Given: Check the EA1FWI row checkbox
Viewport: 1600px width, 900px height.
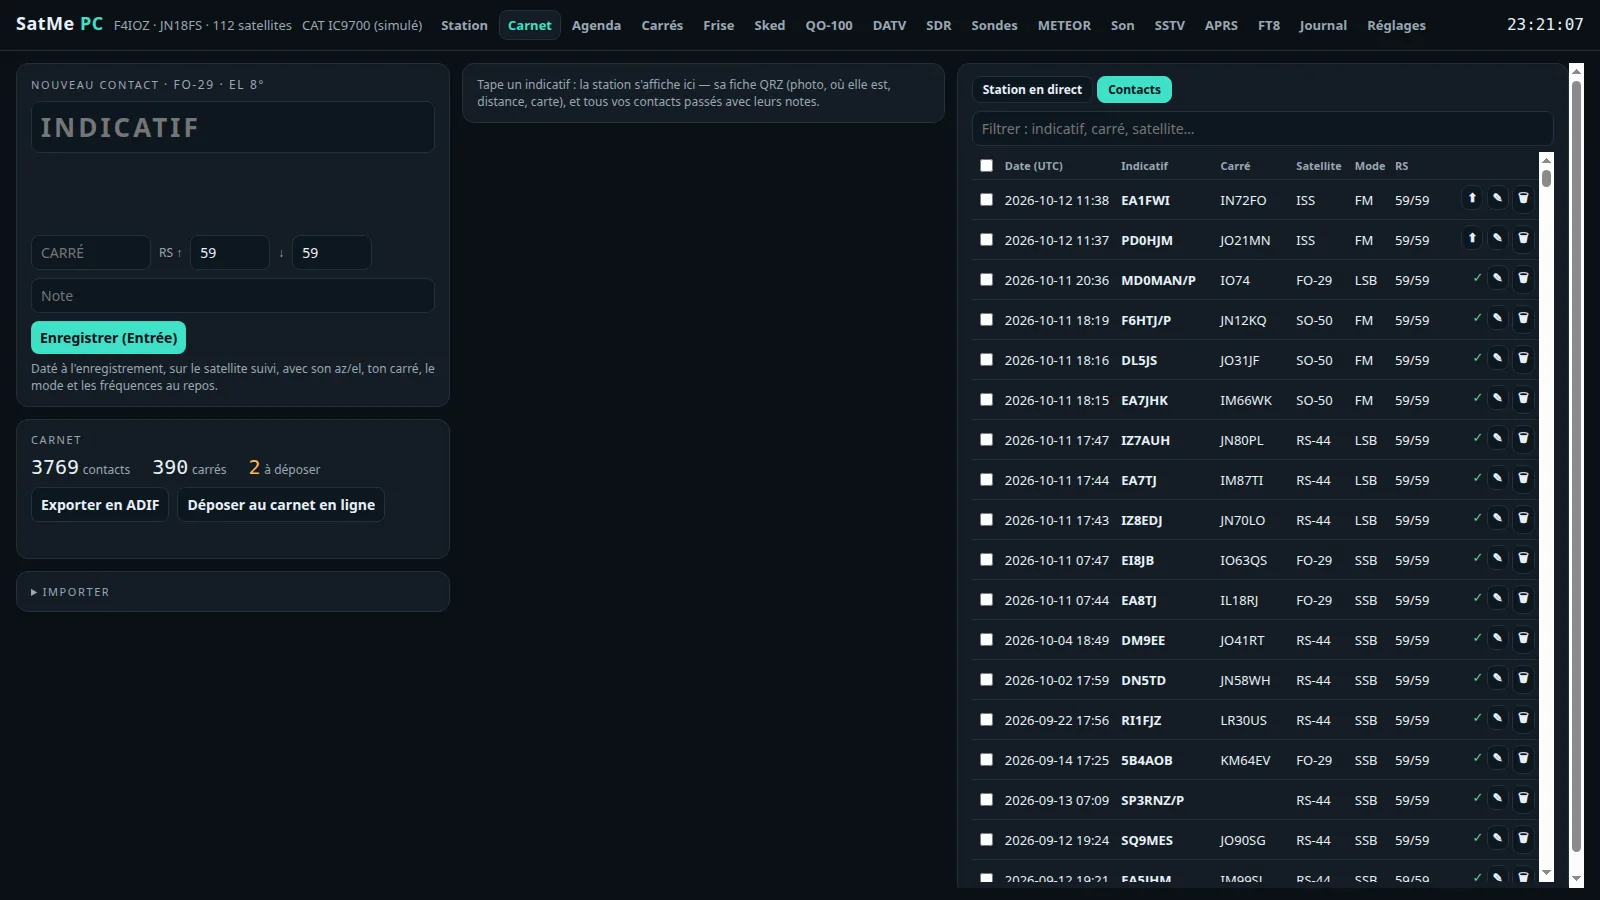Looking at the screenshot, I should coord(987,200).
